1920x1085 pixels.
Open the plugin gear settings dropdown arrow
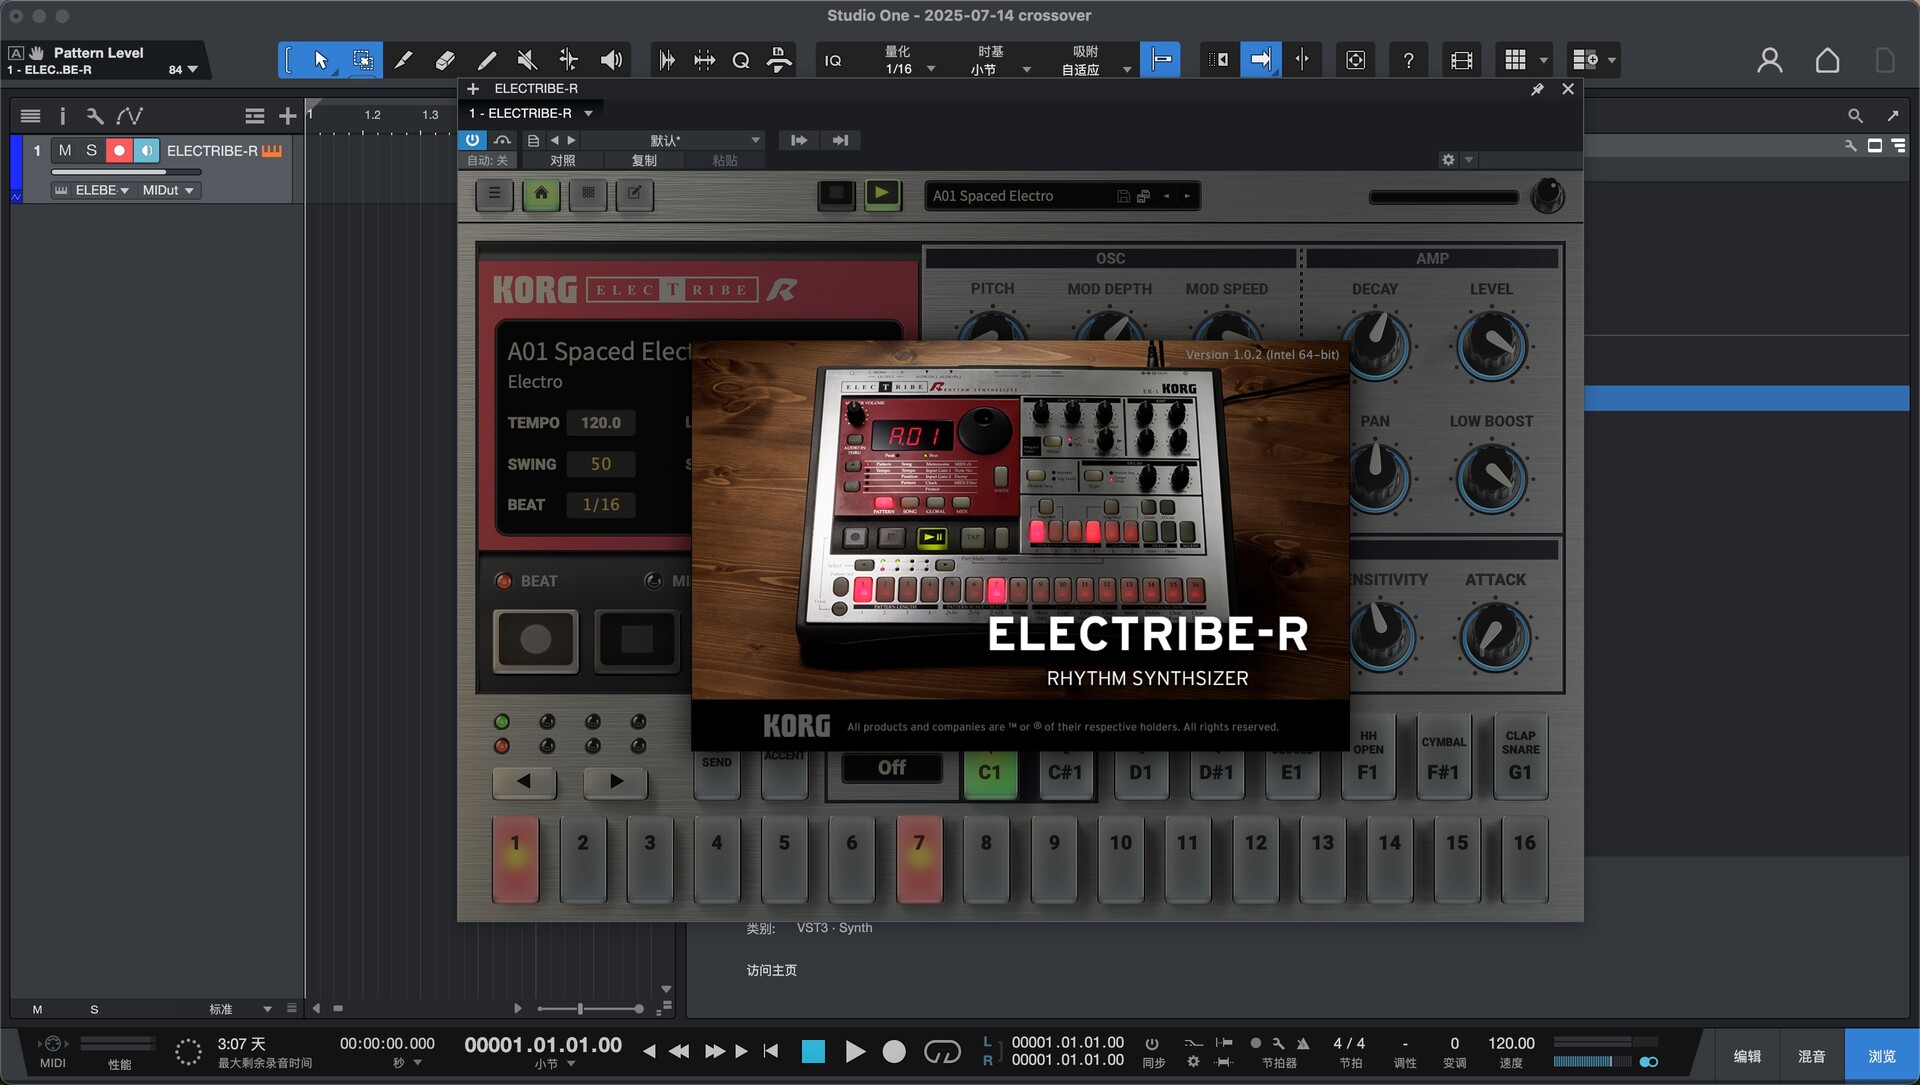pyautogui.click(x=1469, y=160)
